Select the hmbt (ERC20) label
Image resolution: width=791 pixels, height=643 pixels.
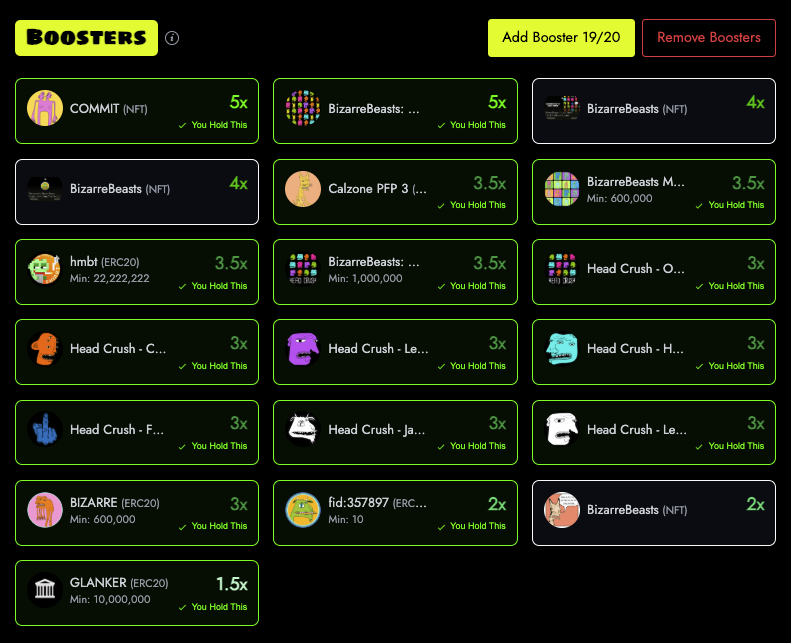(x=104, y=262)
